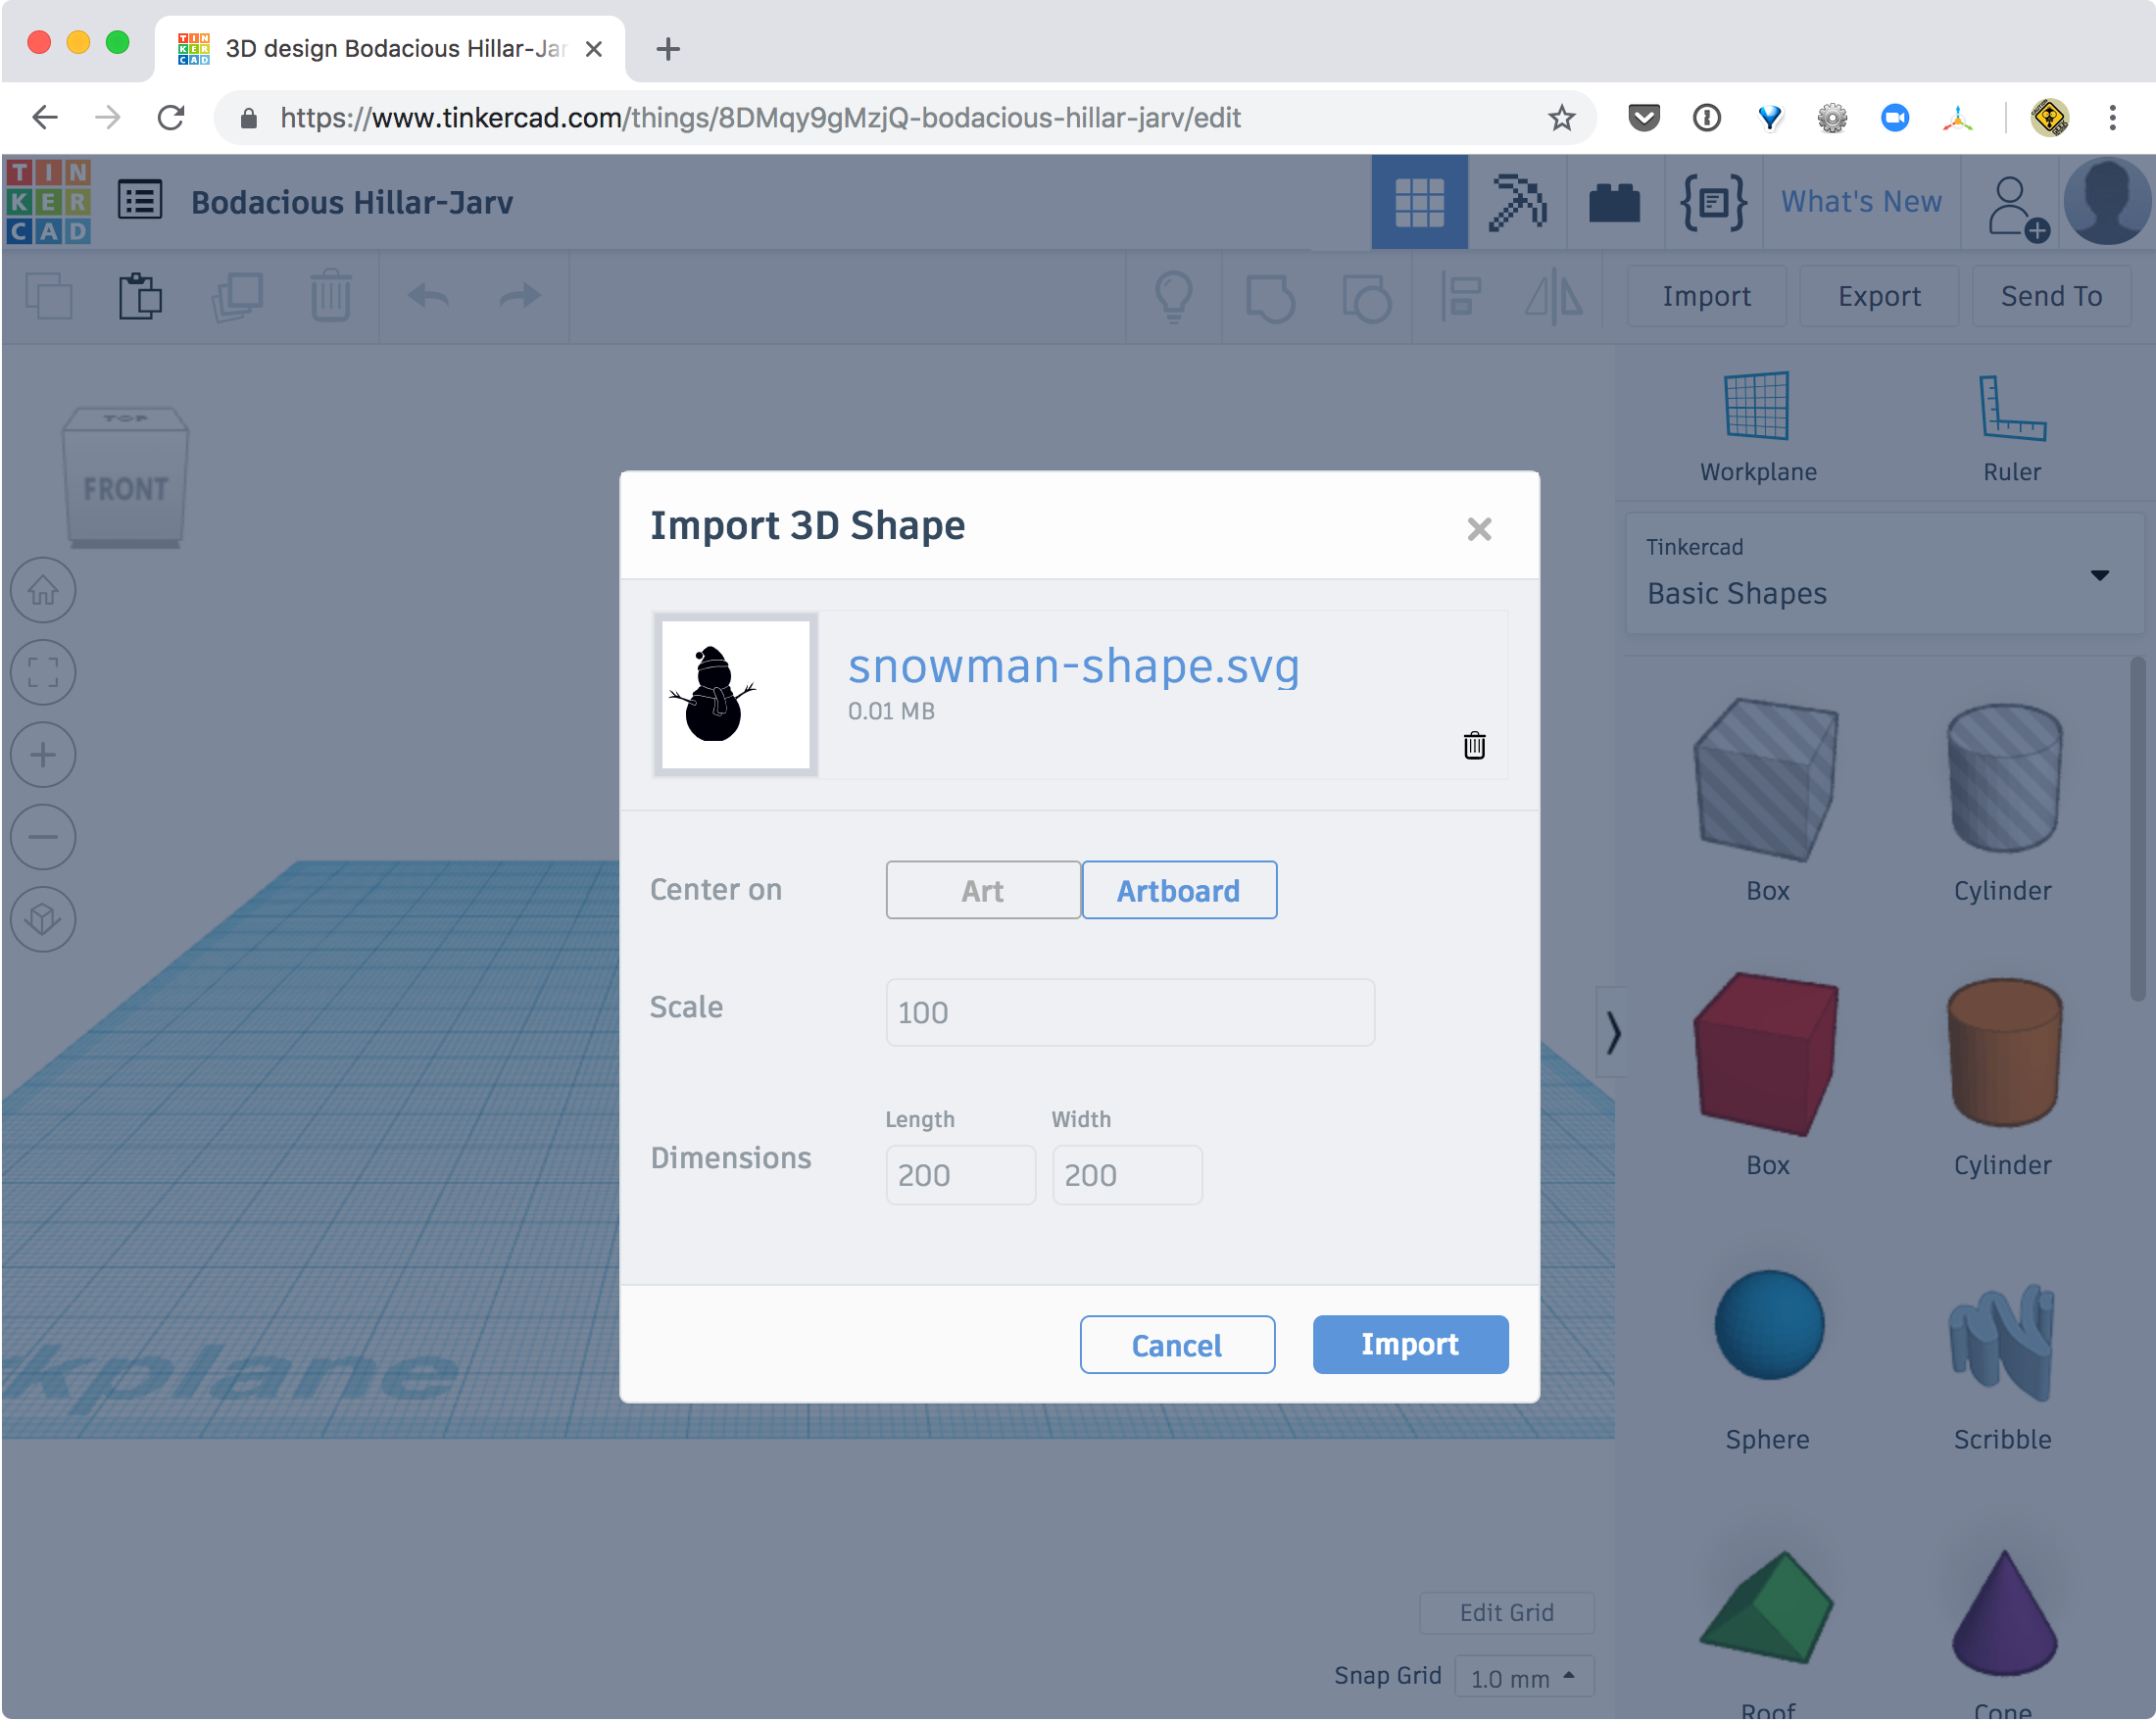The height and width of the screenshot is (1721, 2156).
Task: Open the Blocks editor via the brick icon
Action: click(x=1613, y=201)
